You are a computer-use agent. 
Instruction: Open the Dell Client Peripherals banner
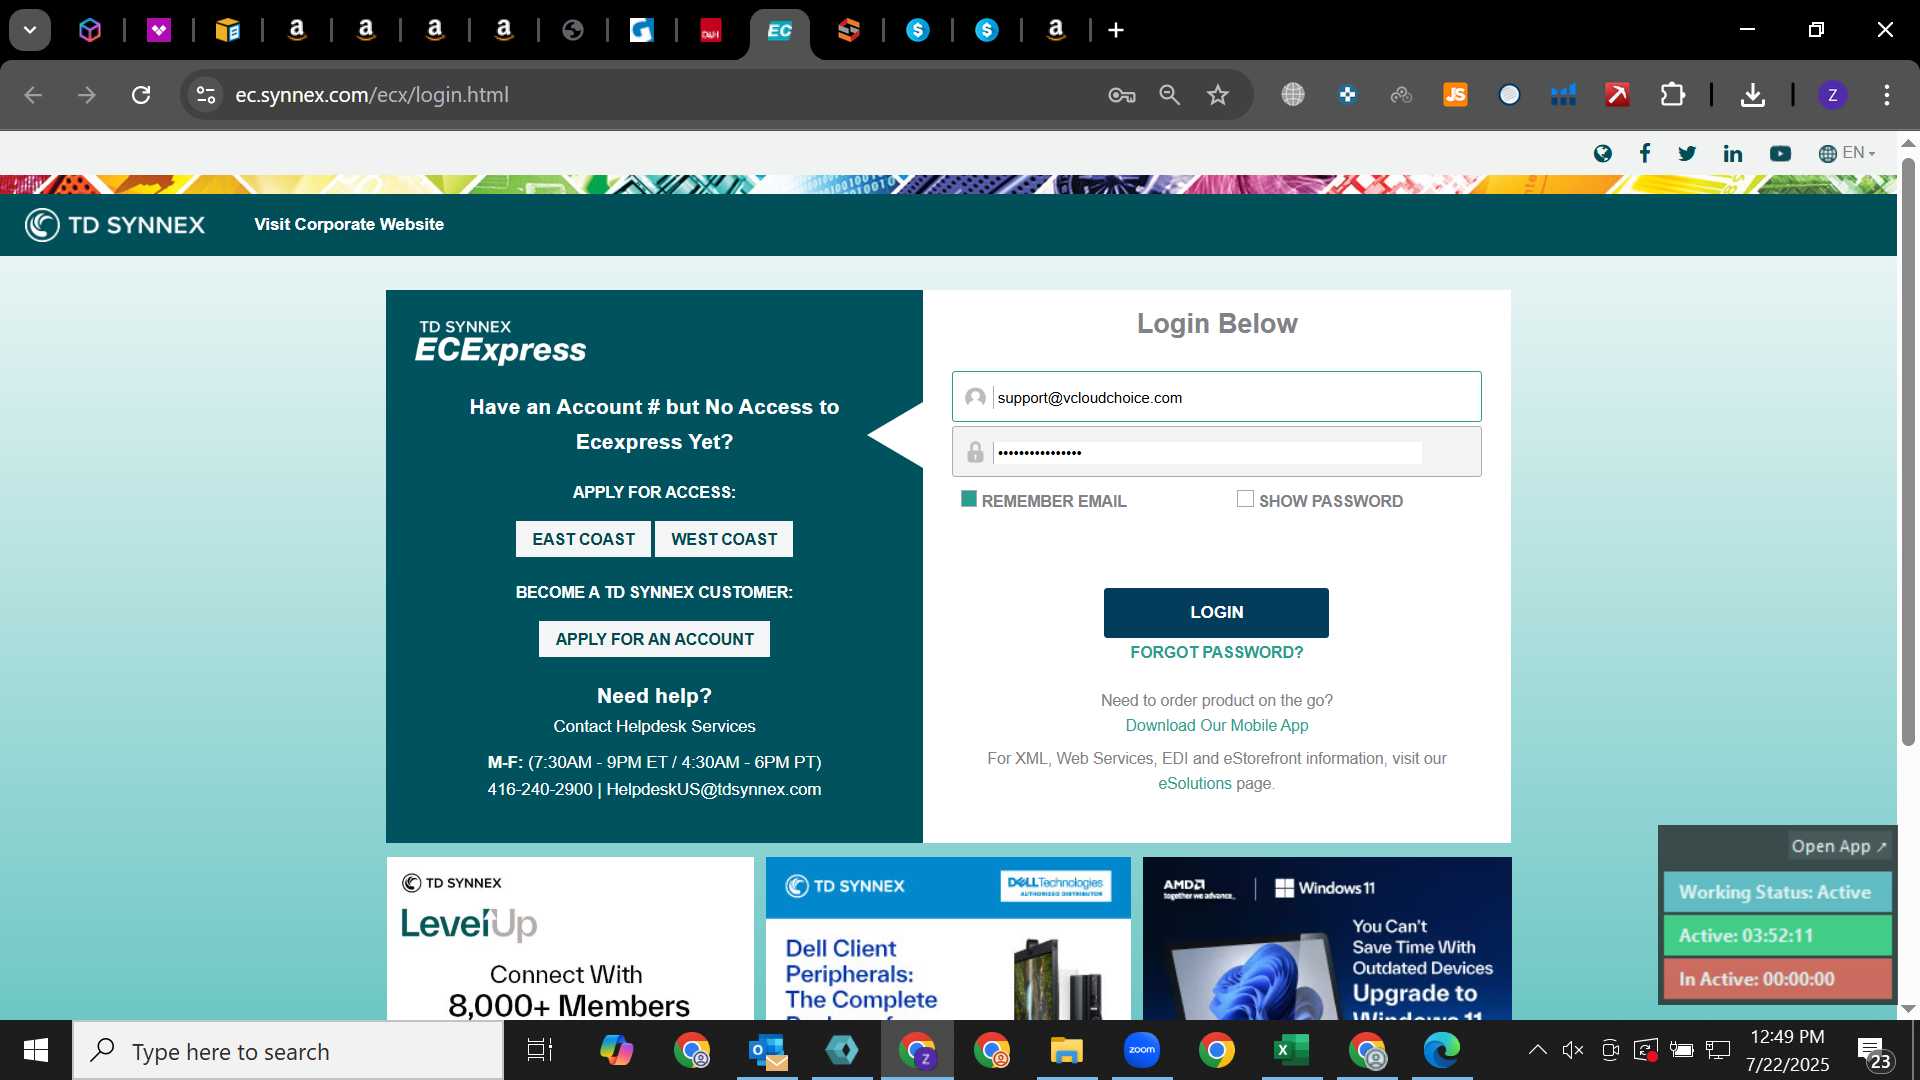pos(948,938)
